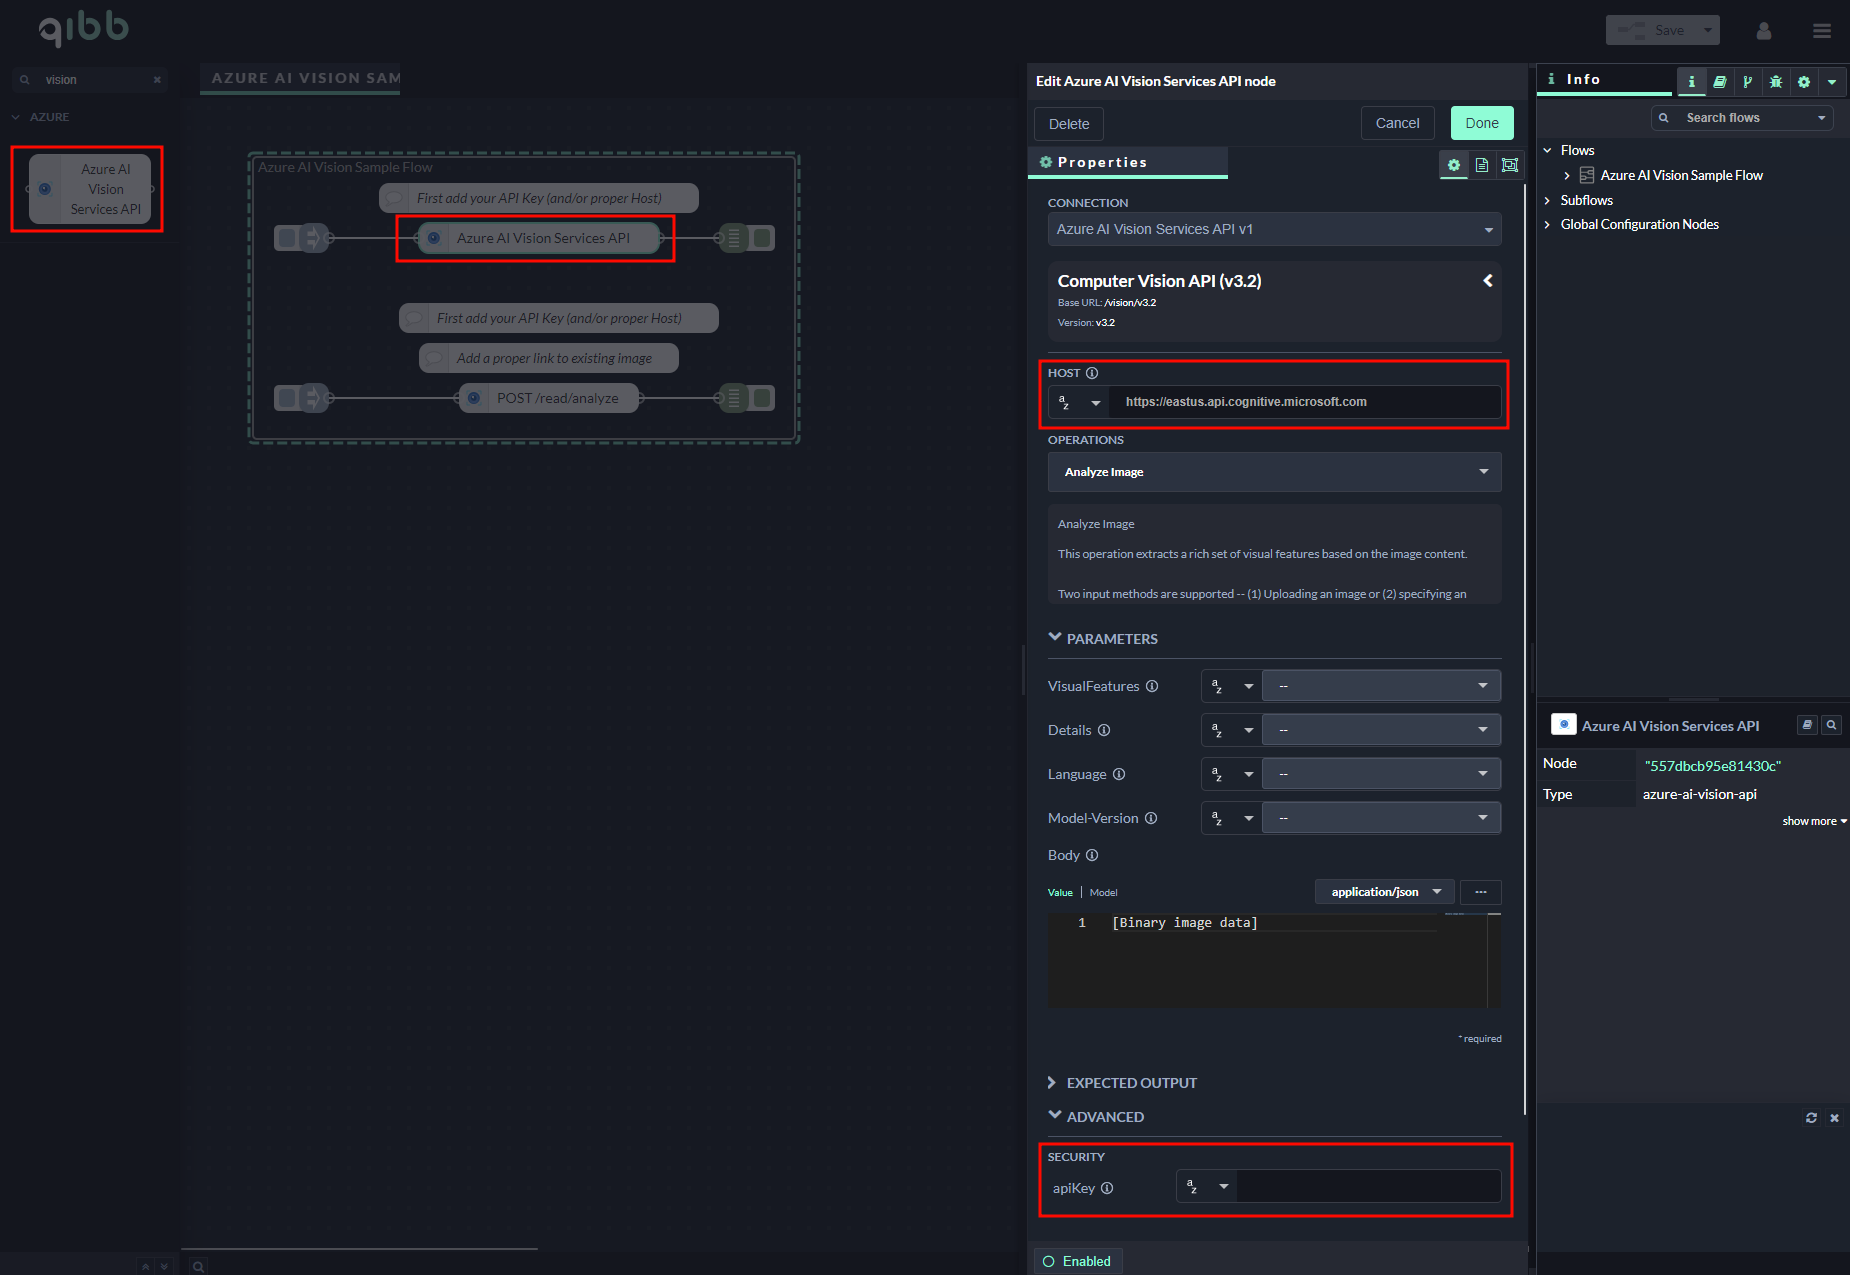Open the VisualFeatures value dropdown

(x=1380, y=686)
